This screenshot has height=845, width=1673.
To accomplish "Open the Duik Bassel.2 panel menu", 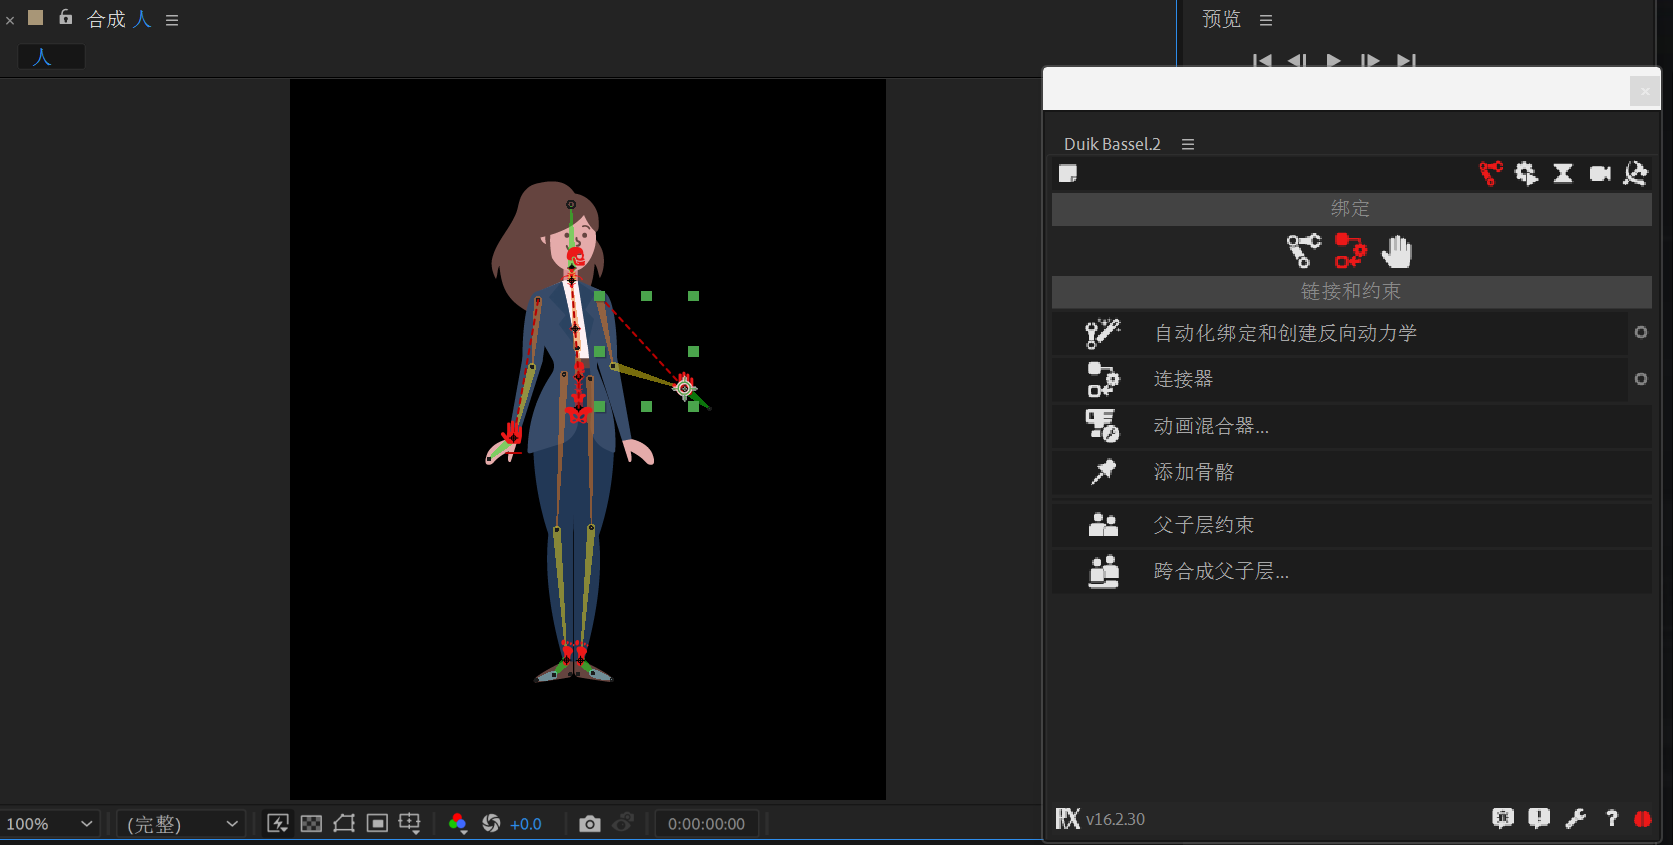I will (1188, 144).
